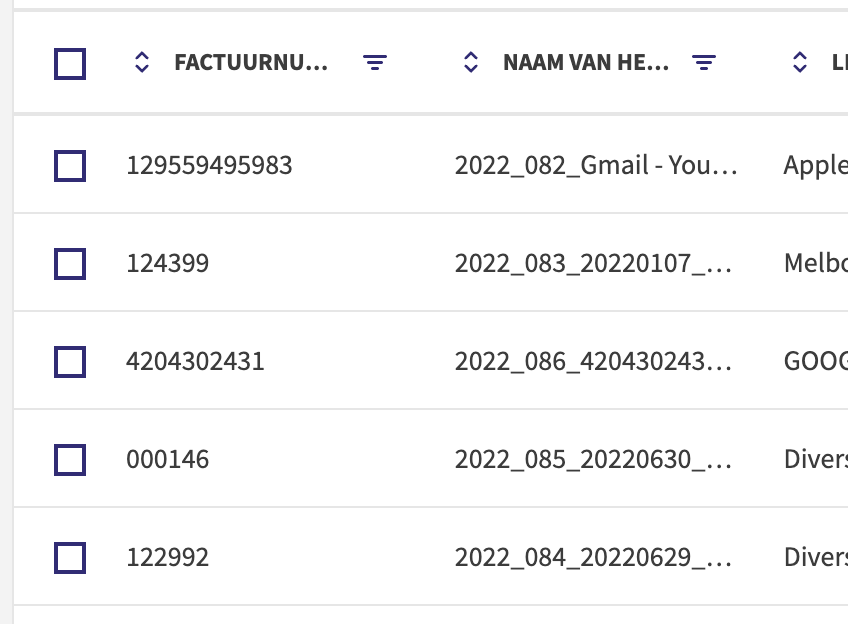
Task: Open file 2022_085_20220630_...
Action: tap(593, 460)
